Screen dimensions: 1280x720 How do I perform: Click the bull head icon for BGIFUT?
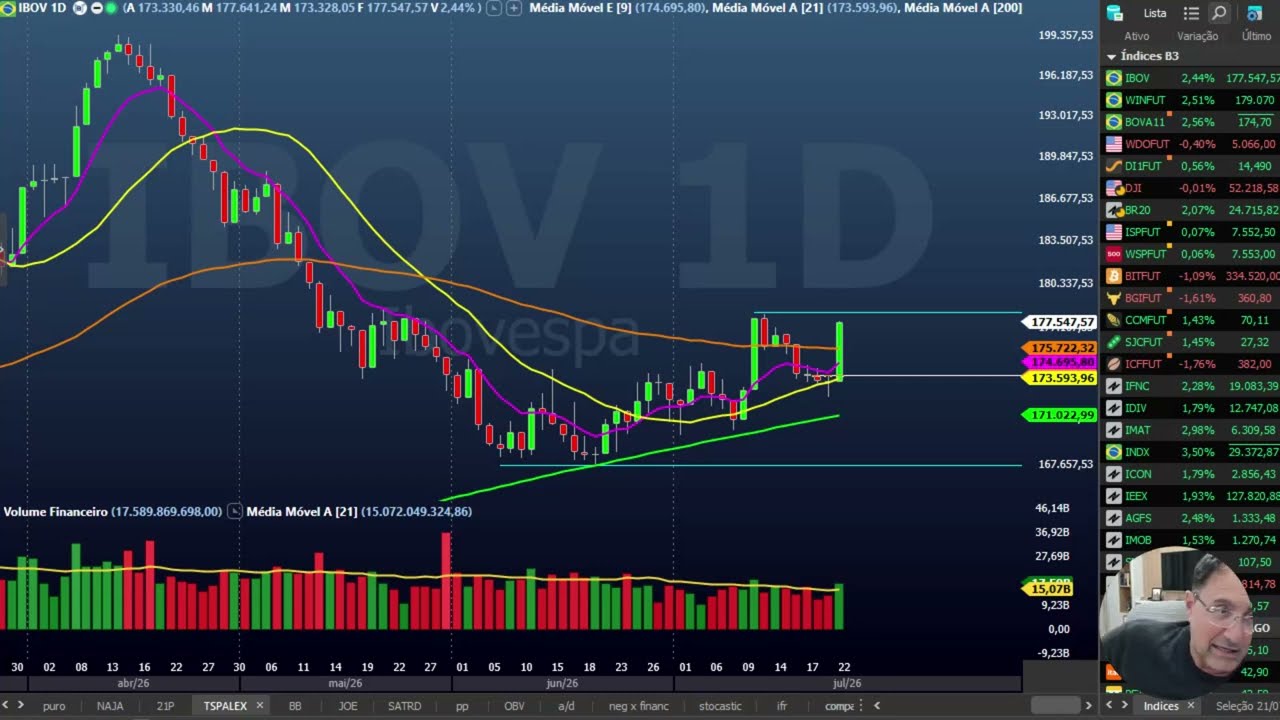coord(1114,298)
